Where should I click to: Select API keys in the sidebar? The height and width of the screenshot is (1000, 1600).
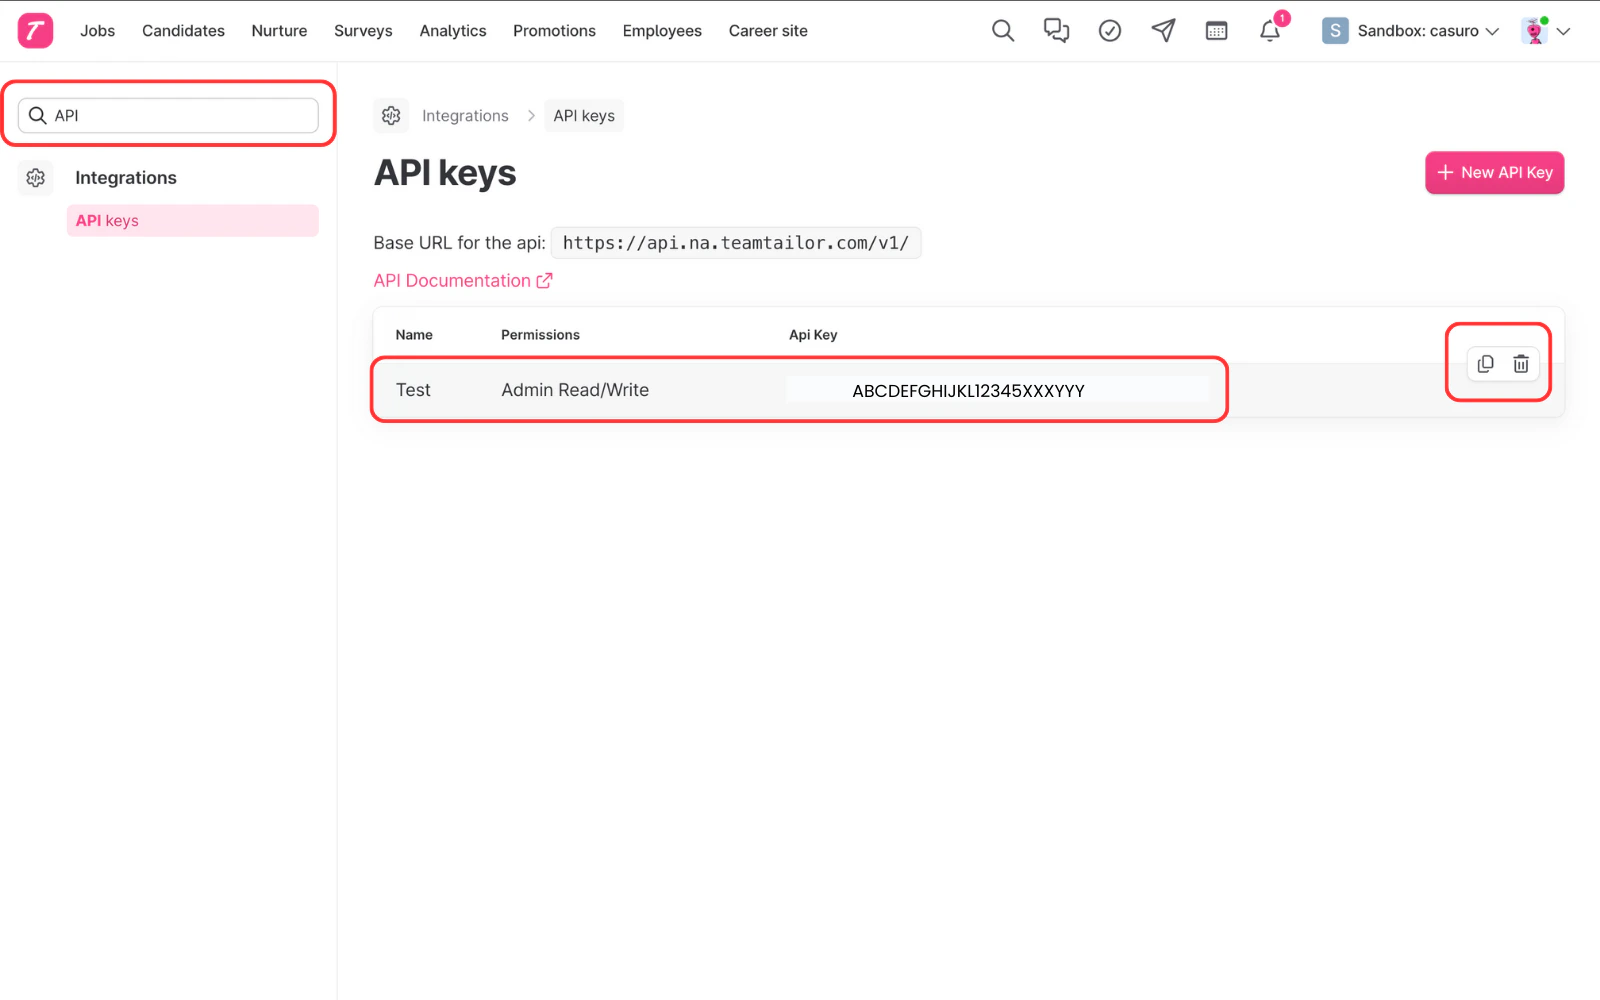pos(193,221)
